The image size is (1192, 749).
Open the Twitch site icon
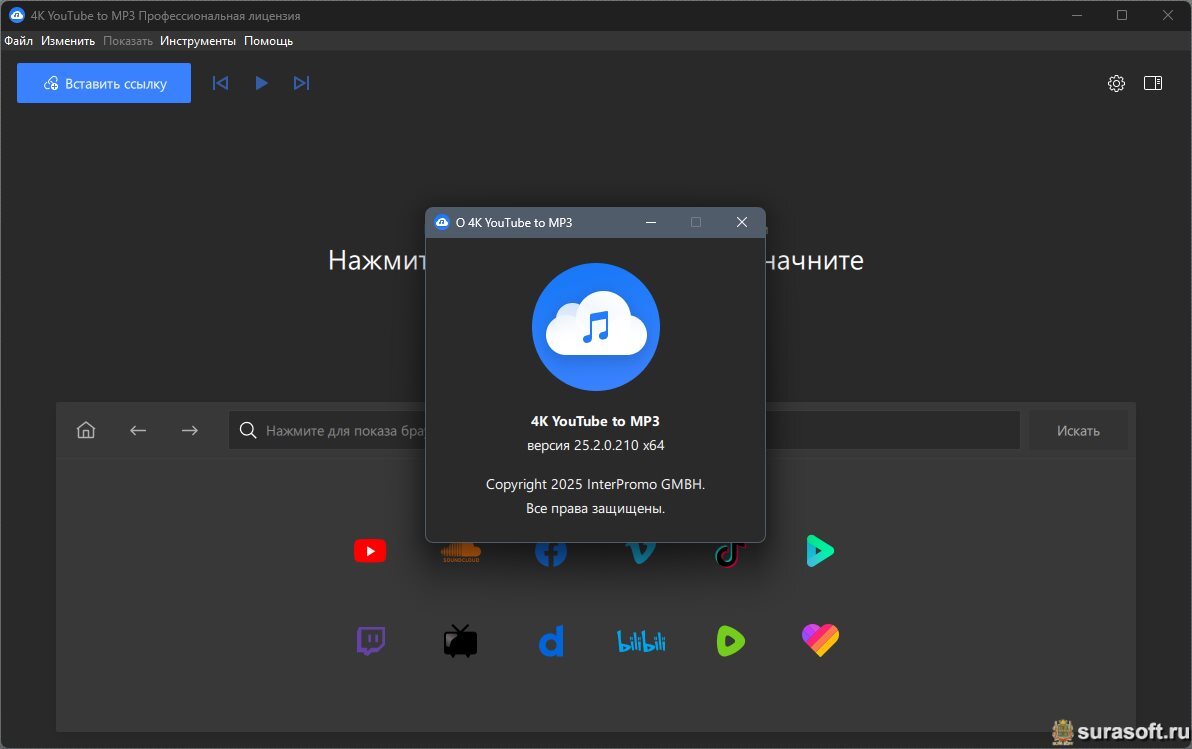[371, 641]
